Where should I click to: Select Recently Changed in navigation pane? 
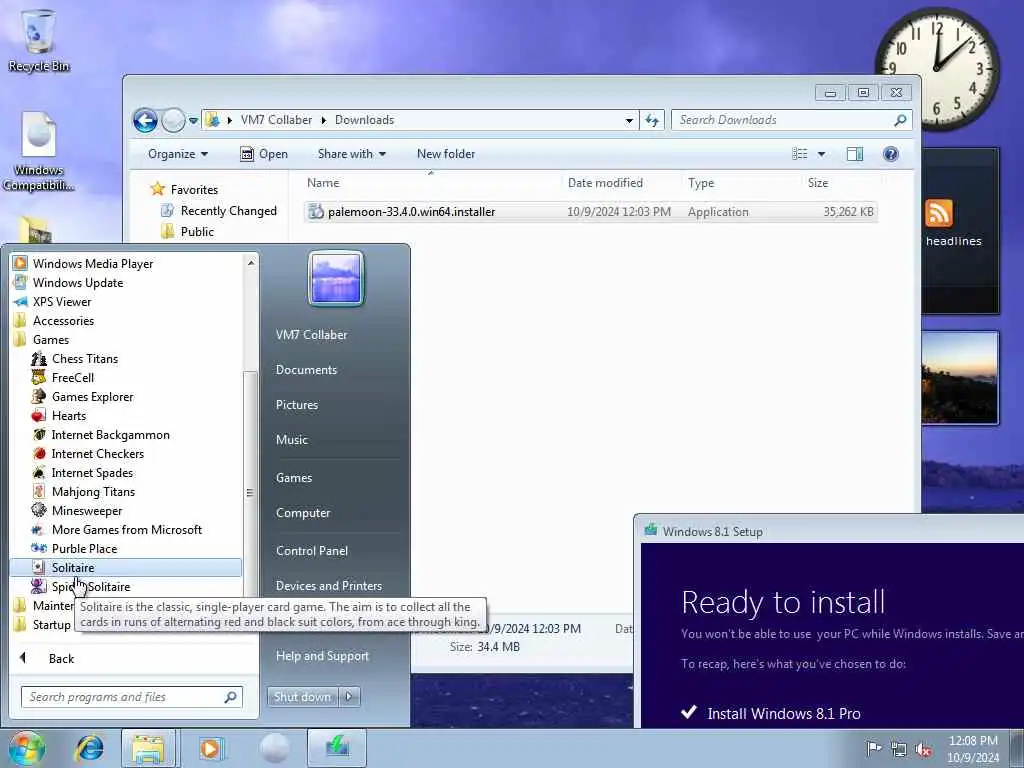(229, 210)
